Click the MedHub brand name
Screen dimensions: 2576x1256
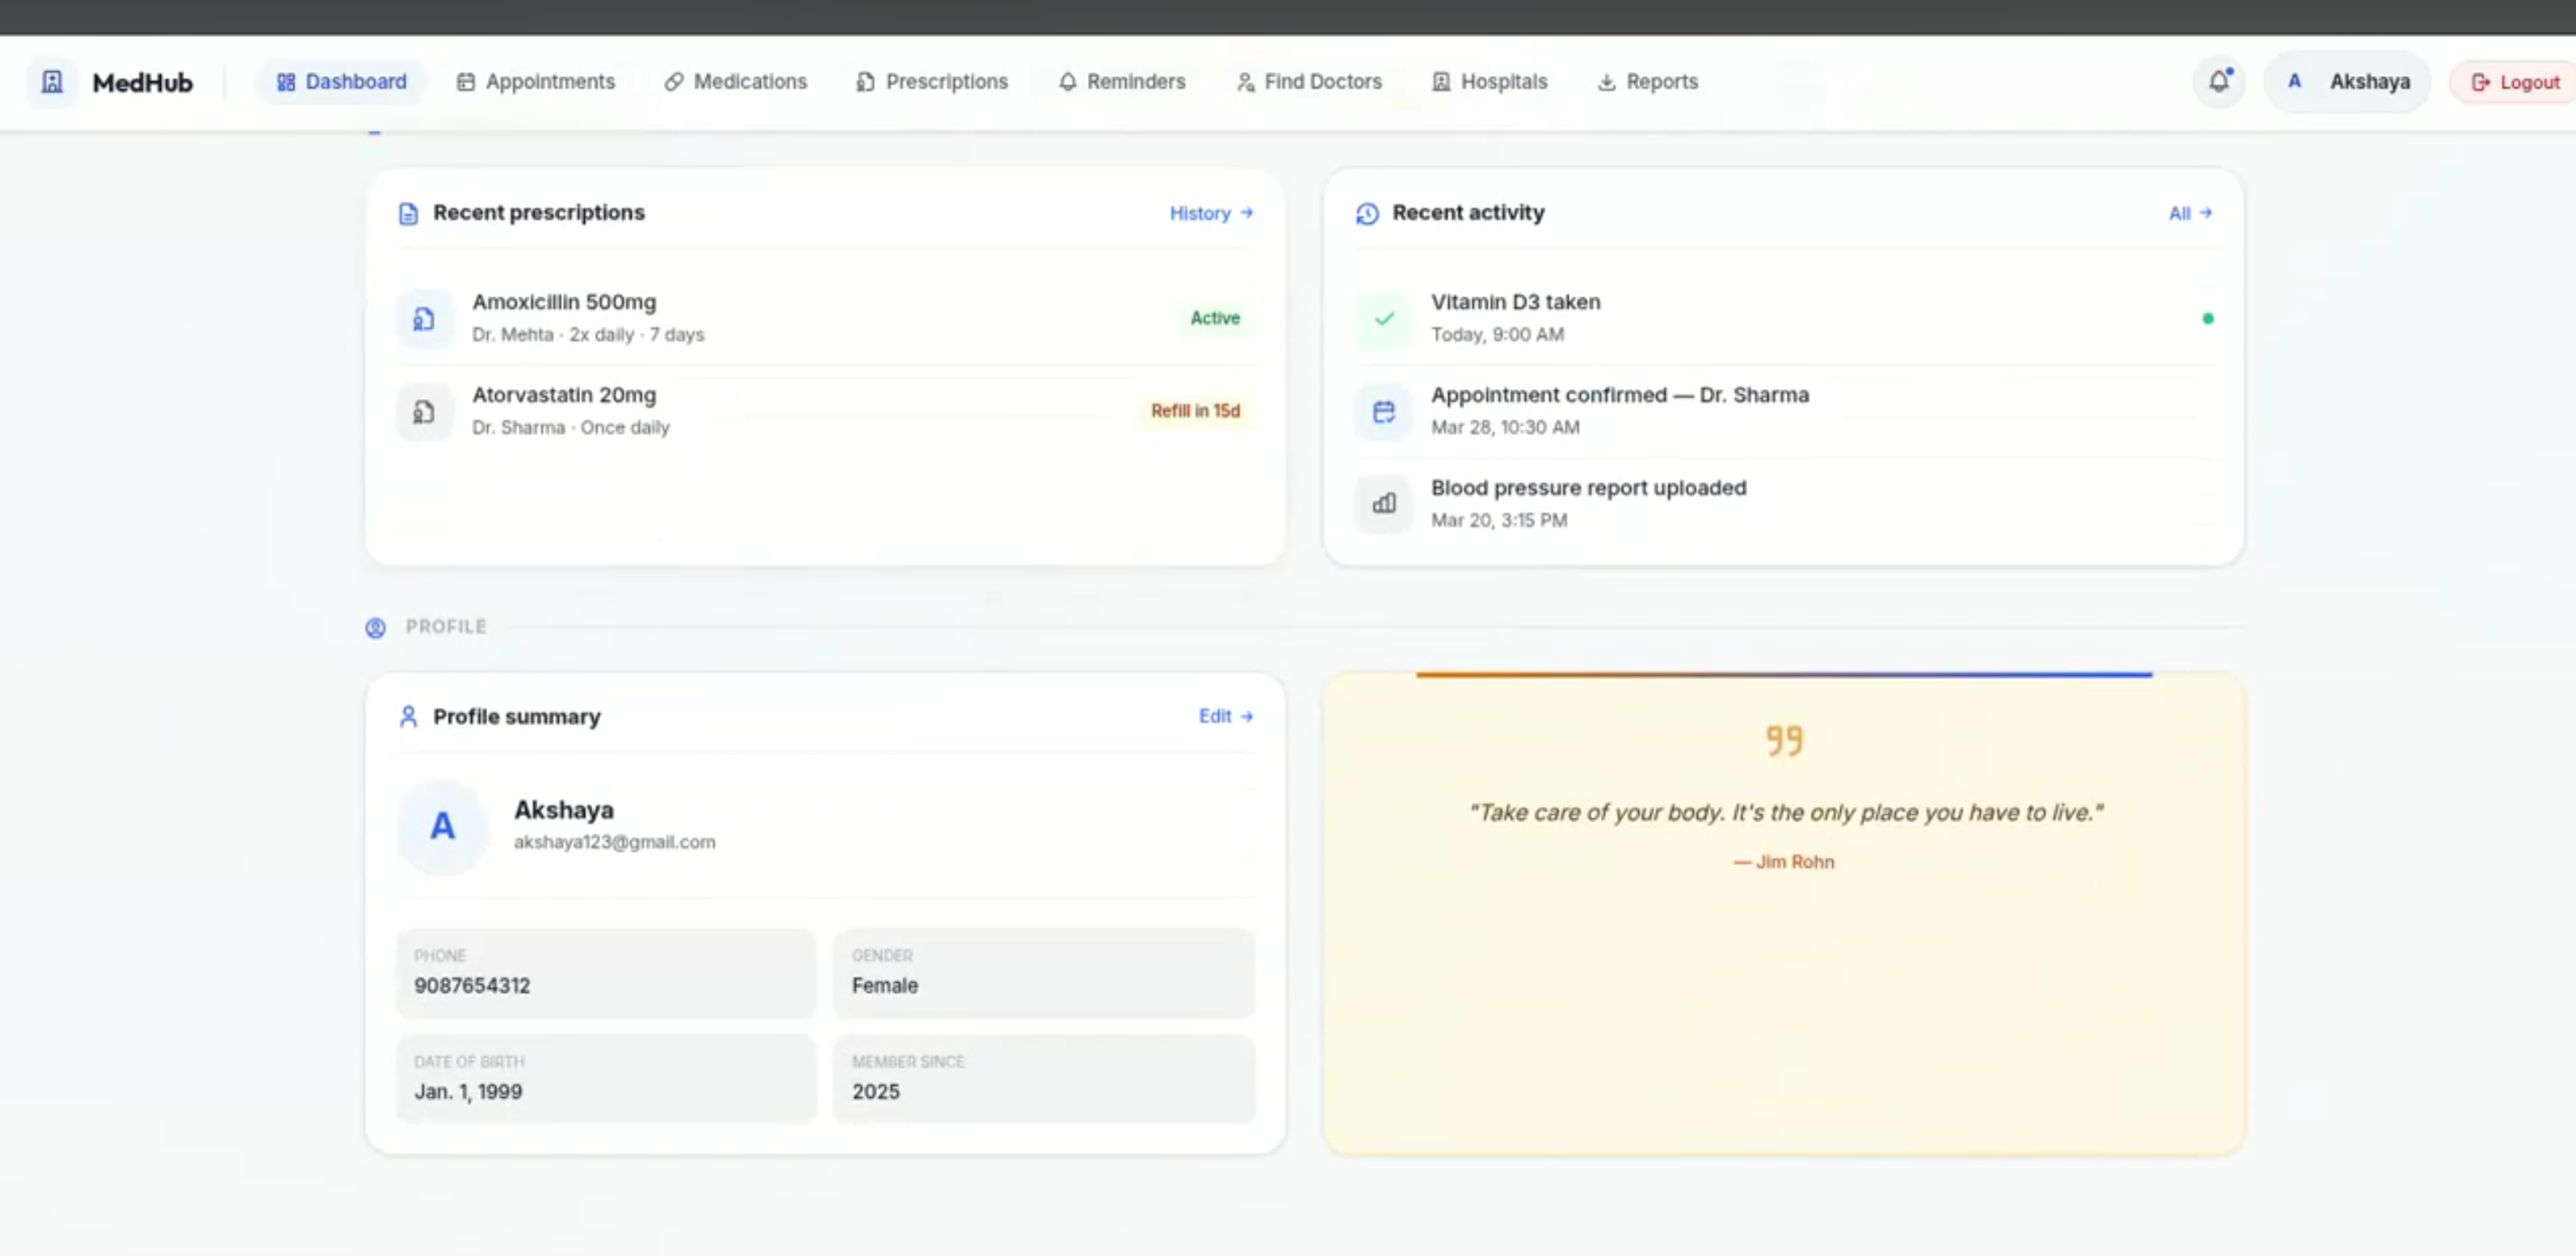(142, 82)
